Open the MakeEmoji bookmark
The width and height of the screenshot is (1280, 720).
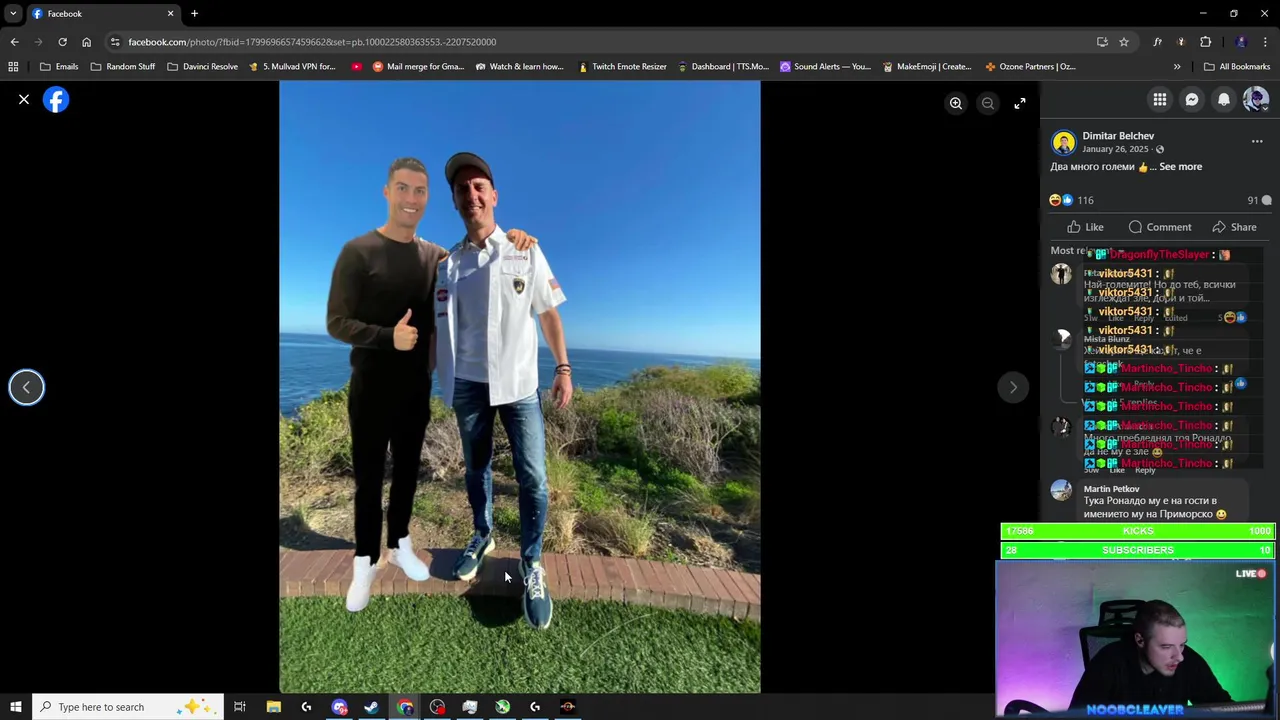(927, 67)
